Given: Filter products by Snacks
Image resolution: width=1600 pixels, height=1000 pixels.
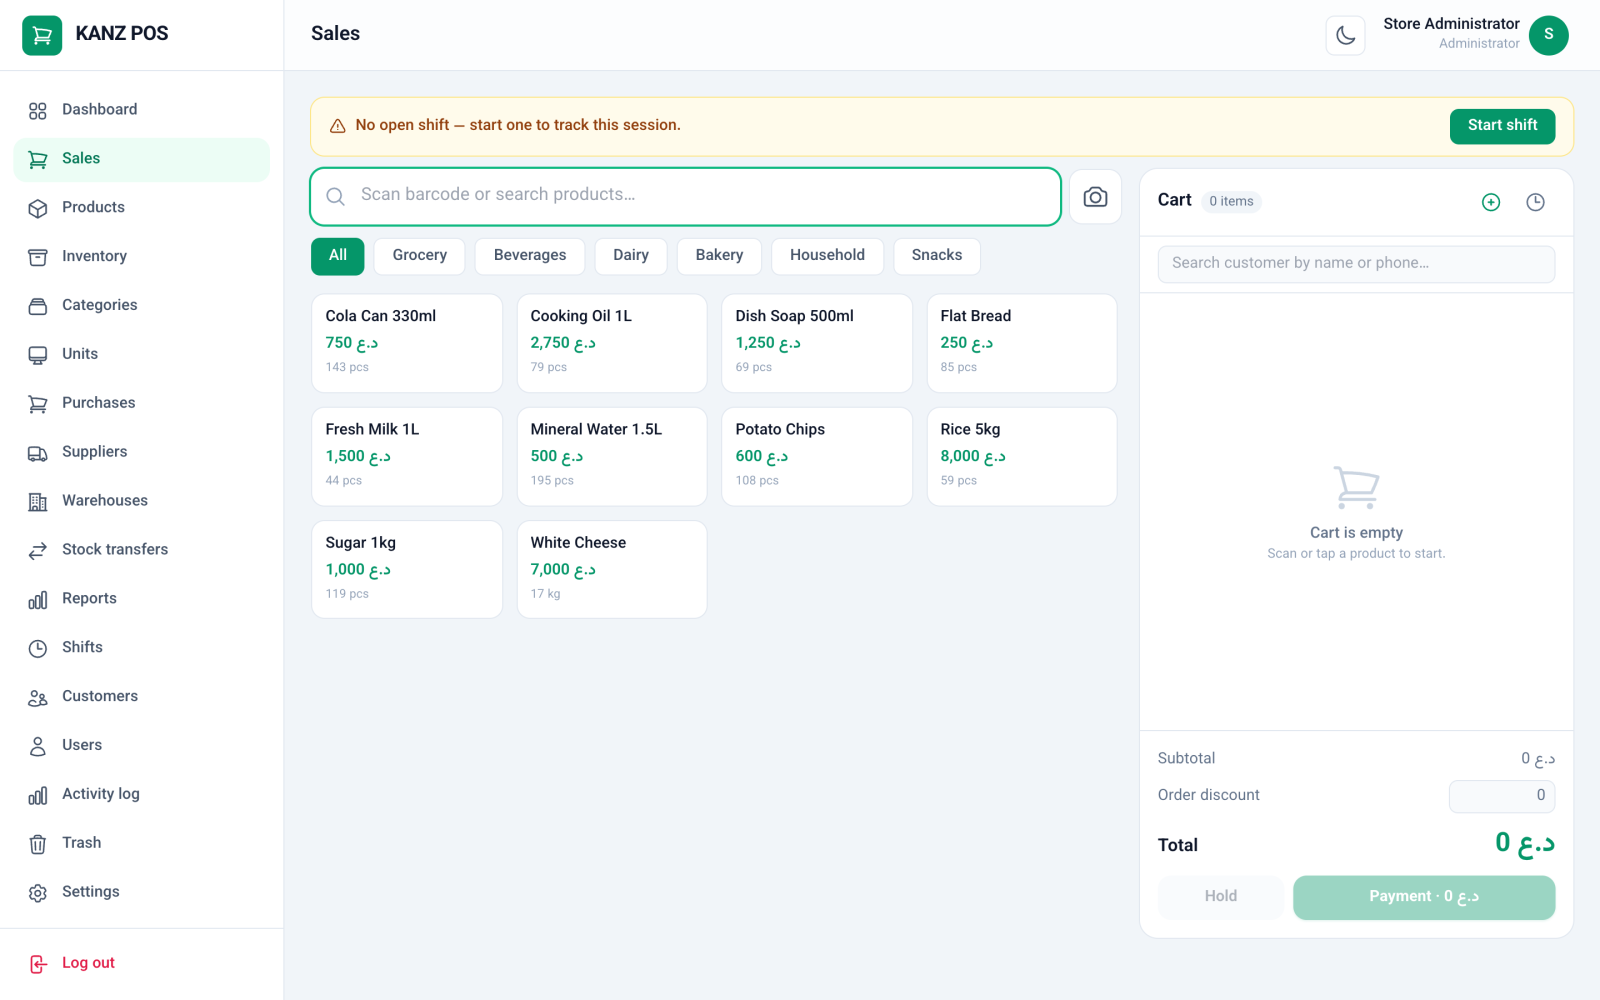Looking at the screenshot, I should pyautogui.click(x=937, y=256).
